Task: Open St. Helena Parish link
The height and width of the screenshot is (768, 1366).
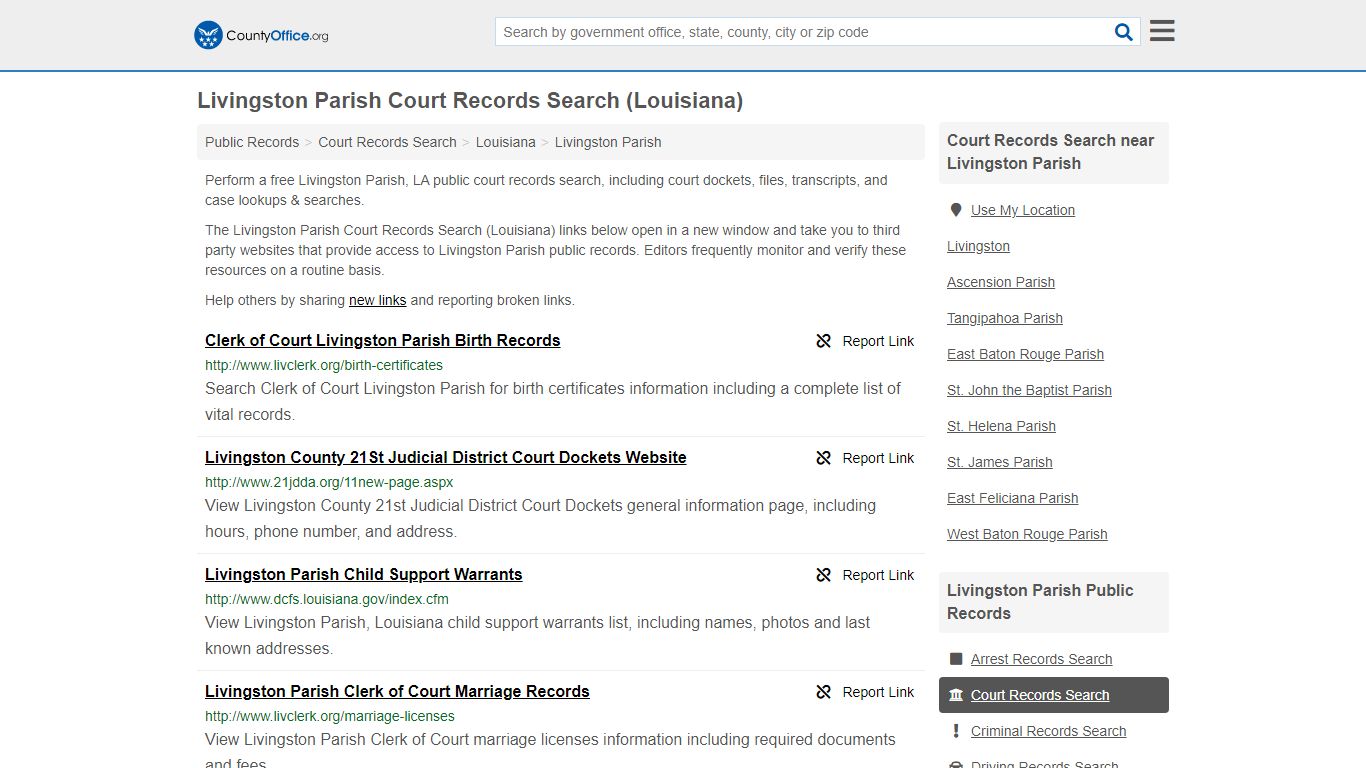Action: [x=1001, y=426]
